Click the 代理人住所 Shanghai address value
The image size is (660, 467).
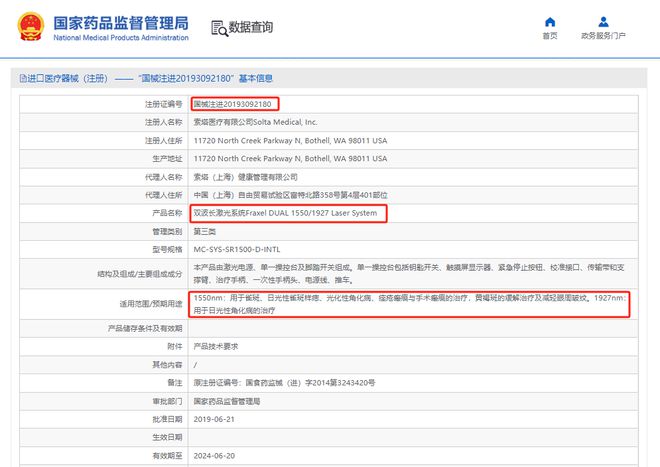(x=290, y=195)
